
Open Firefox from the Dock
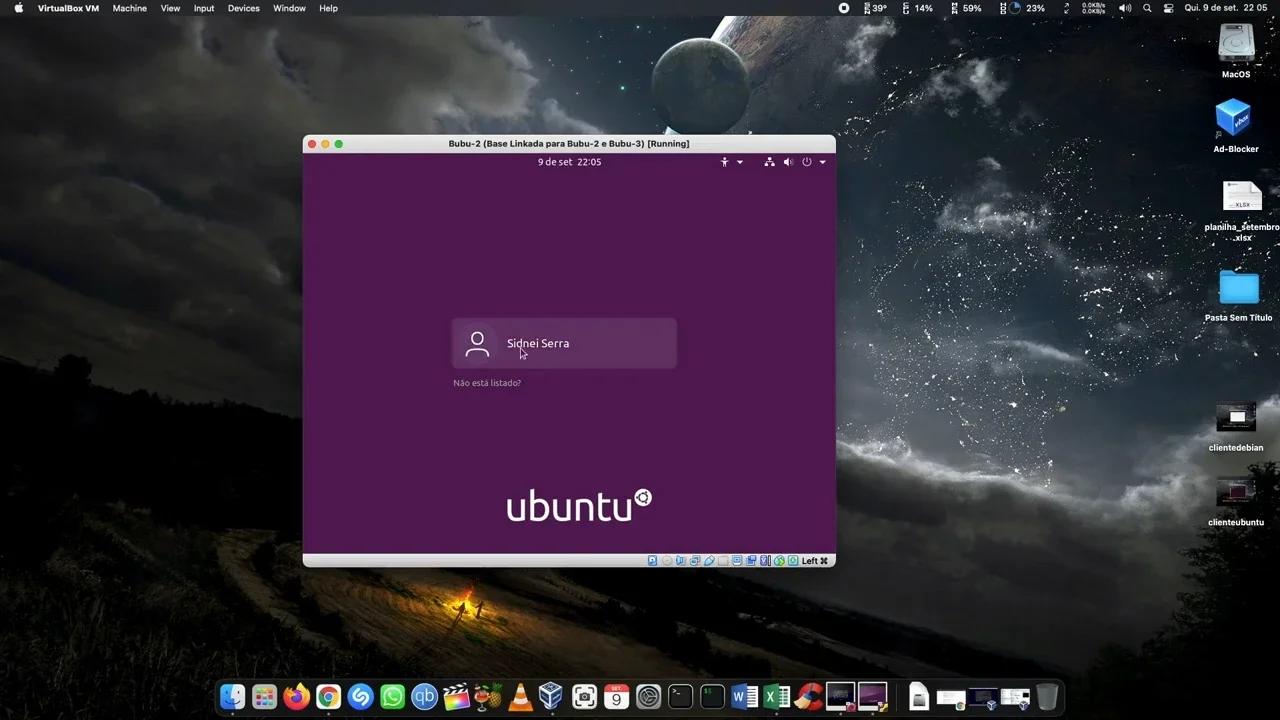(x=297, y=696)
